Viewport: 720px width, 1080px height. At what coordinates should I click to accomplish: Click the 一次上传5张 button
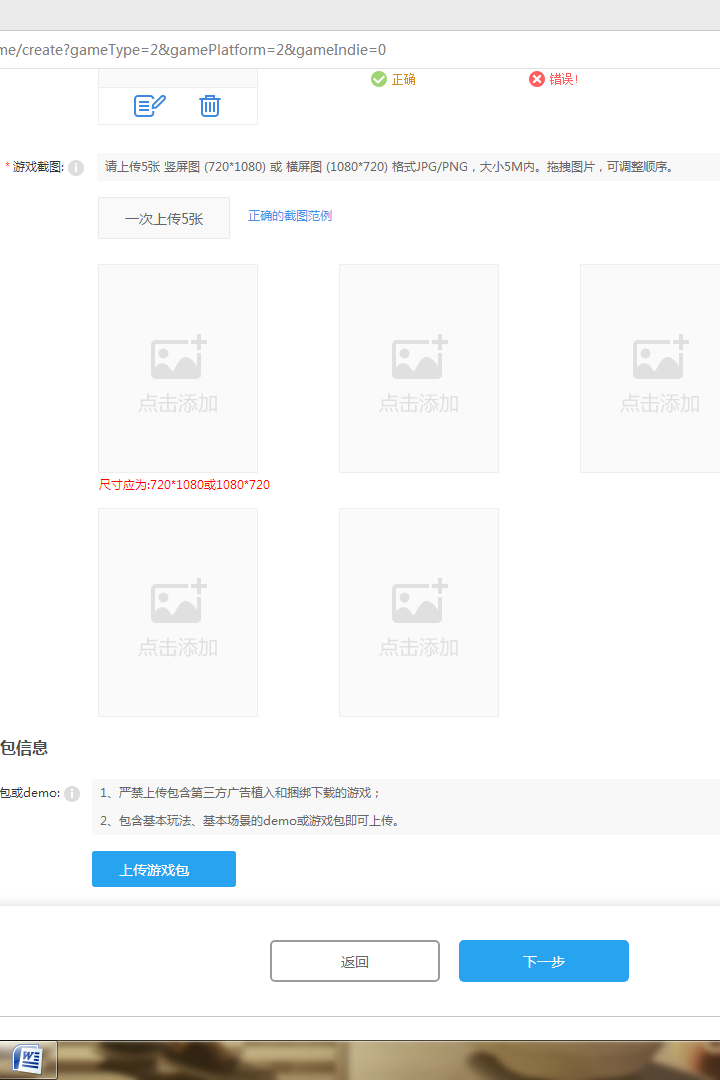164,218
